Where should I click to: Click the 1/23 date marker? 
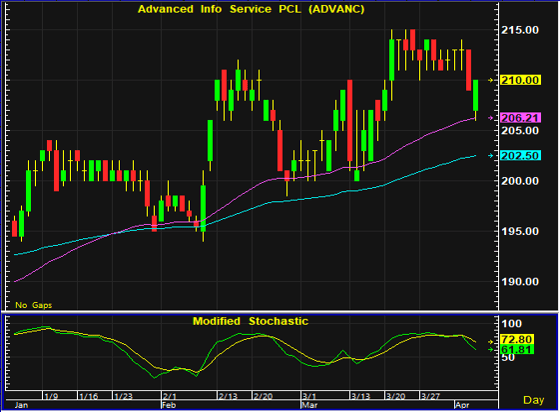point(123,396)
